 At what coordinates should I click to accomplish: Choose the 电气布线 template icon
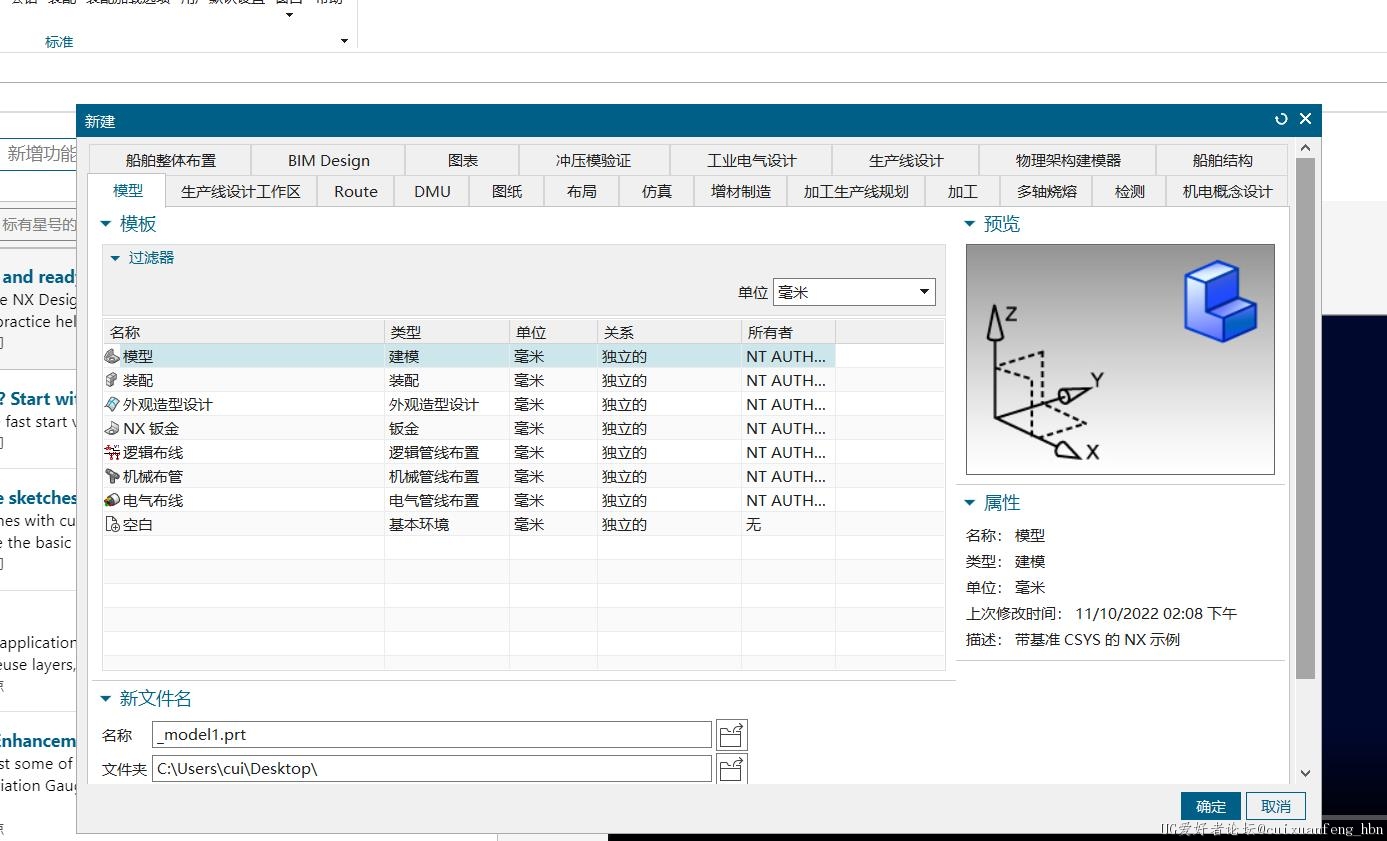click(x=112, y=500)
